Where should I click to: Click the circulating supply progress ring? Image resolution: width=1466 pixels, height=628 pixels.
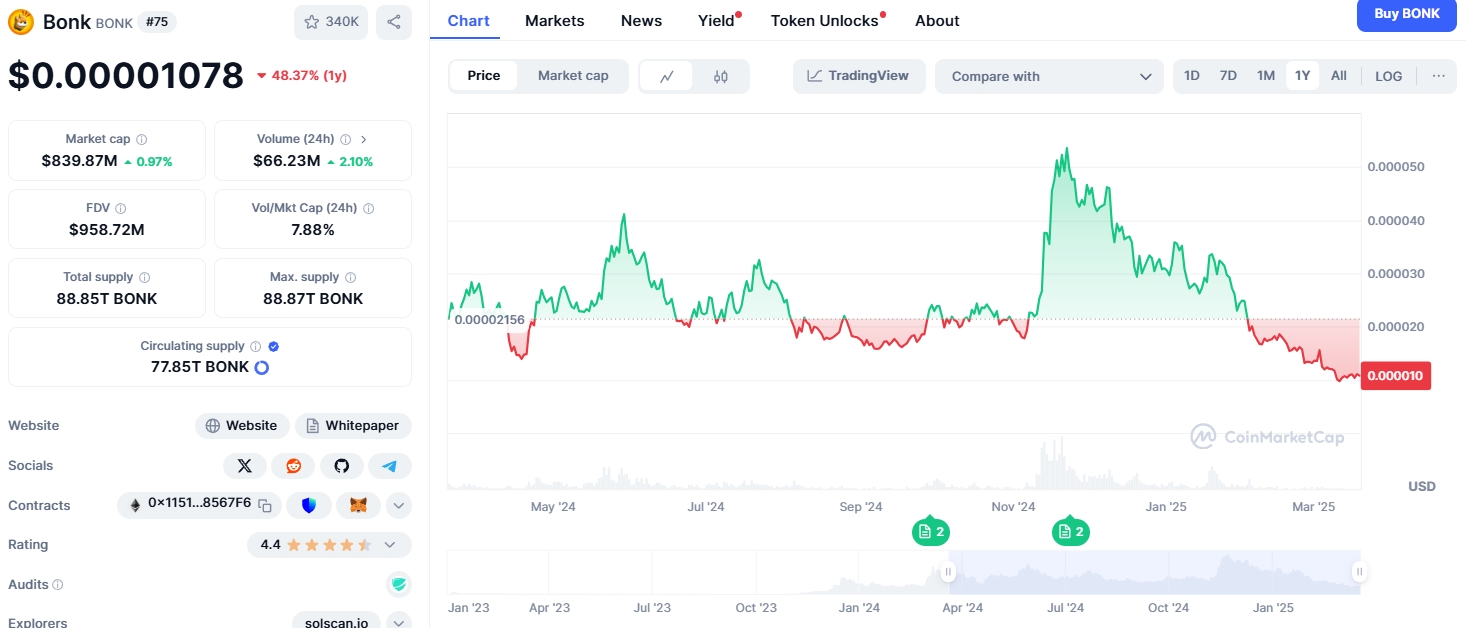tap(262, 367)
